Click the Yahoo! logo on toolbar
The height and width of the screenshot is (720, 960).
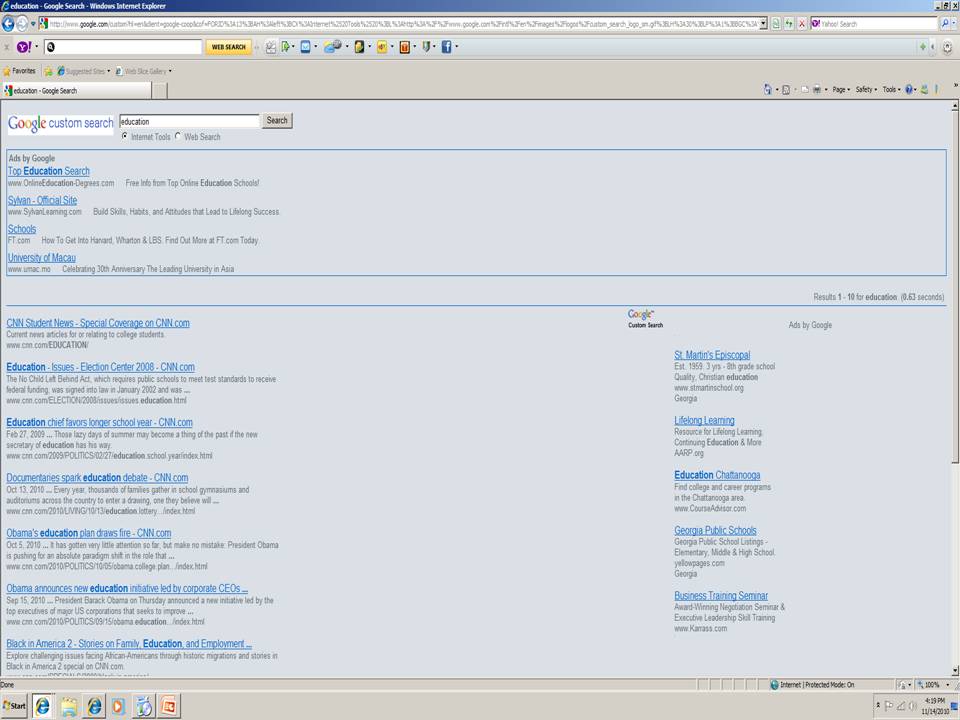tap(24, 47)
